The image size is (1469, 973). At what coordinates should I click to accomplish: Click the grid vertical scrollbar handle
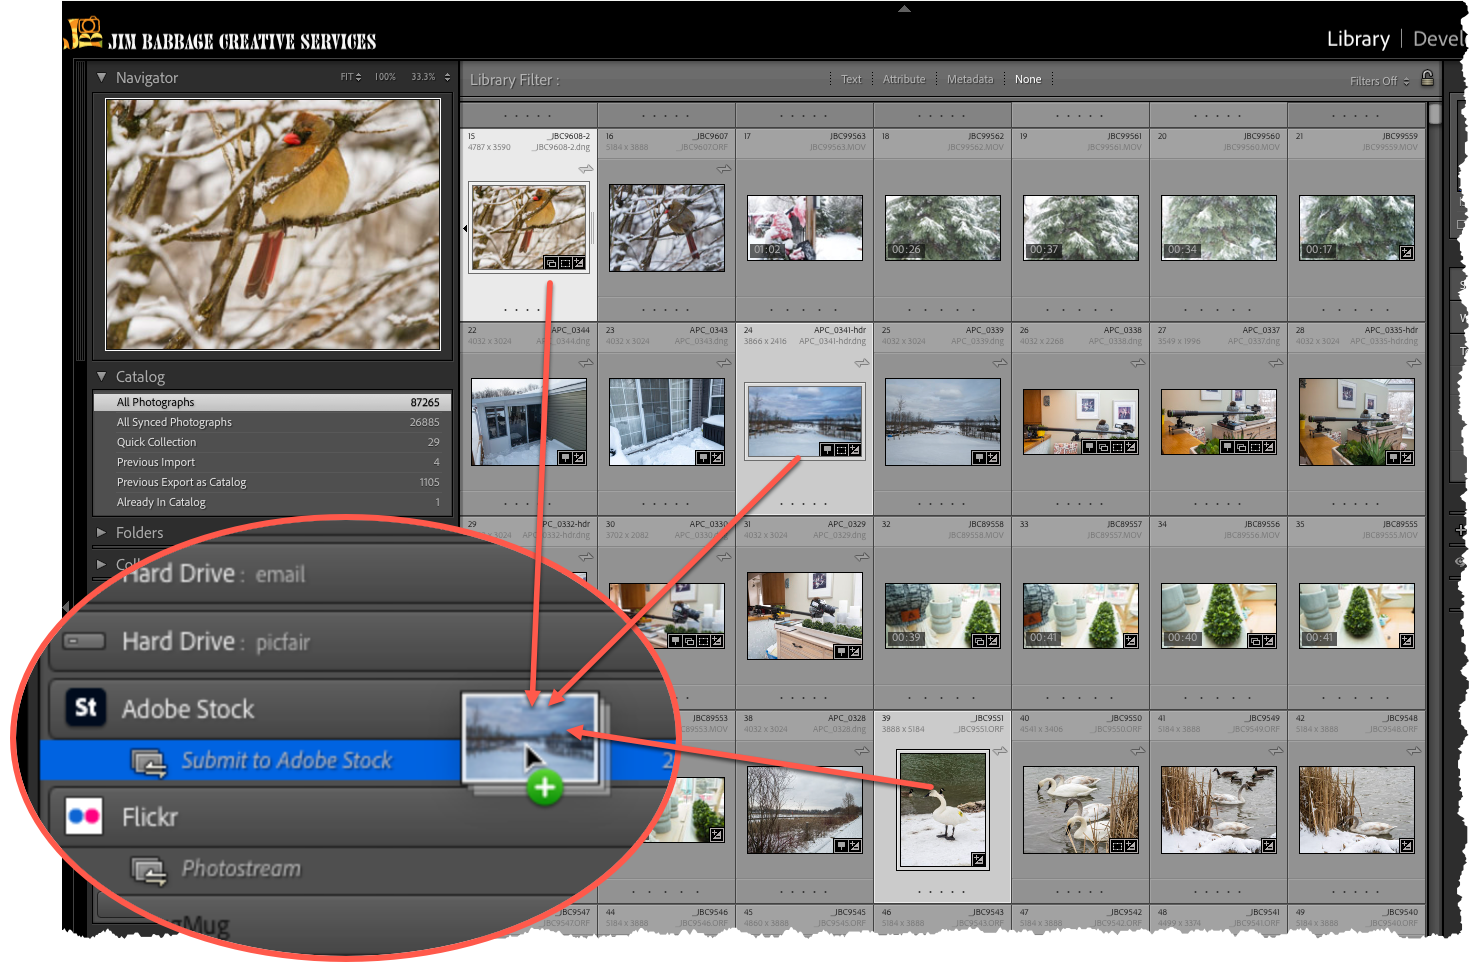pos(1435,113)
